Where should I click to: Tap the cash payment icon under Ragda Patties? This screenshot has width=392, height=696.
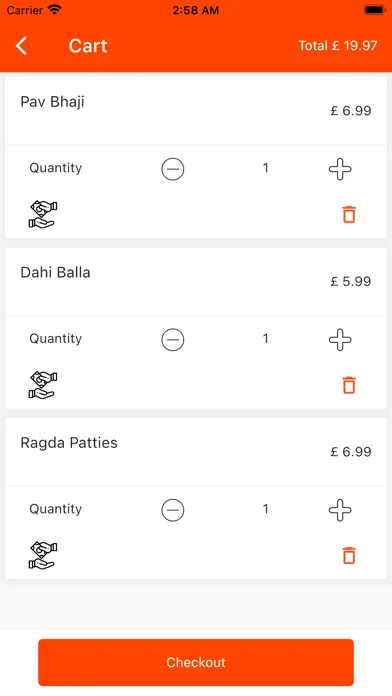43,556
